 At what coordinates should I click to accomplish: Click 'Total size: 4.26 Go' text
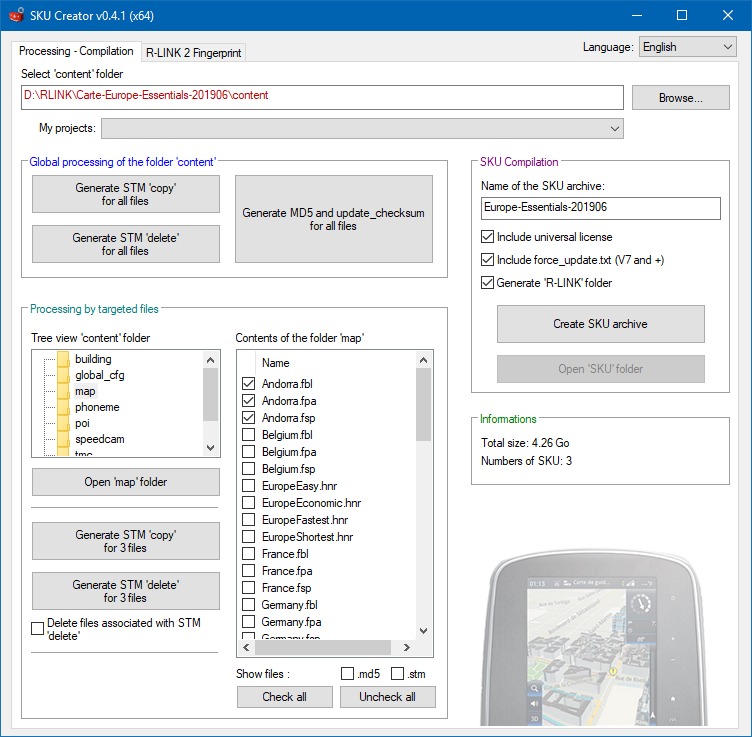point(525,443)
